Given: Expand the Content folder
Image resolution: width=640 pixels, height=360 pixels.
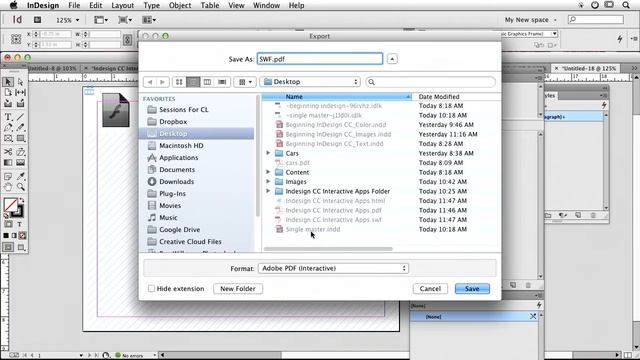Looking at the screenshot, I should pos(268,172).
